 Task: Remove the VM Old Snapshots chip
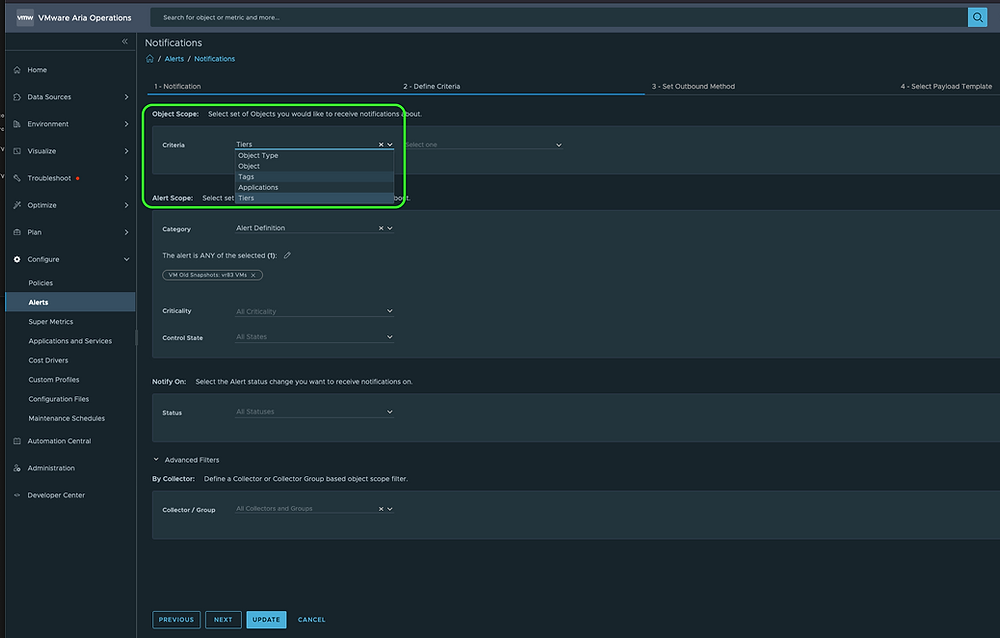[253, 275]
